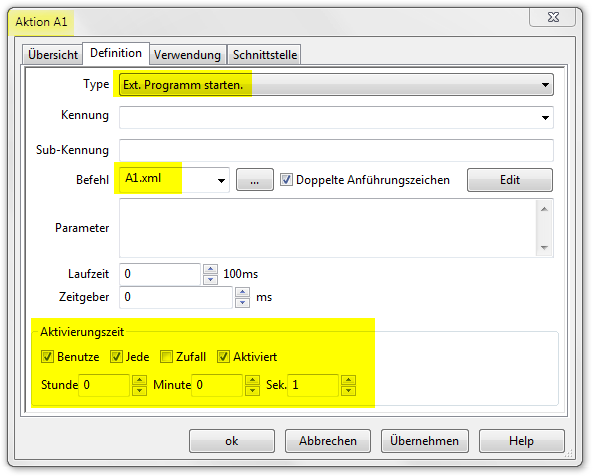Open the Schnittstelle tab
This screenshot has width=593, height=476.
pos(265,55)
